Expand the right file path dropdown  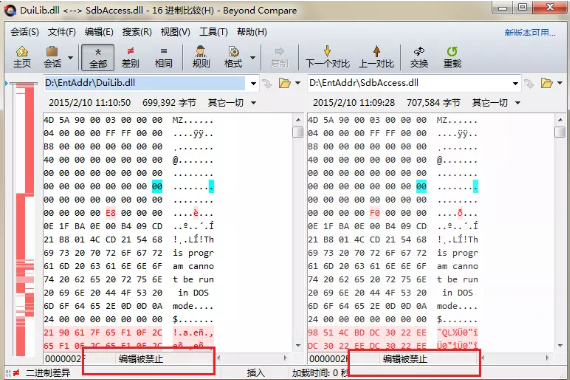coord(515,83)
